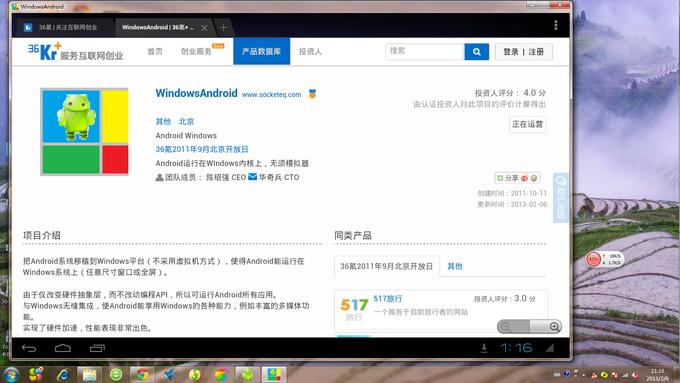Click the green round share icon

coord(534,178)
